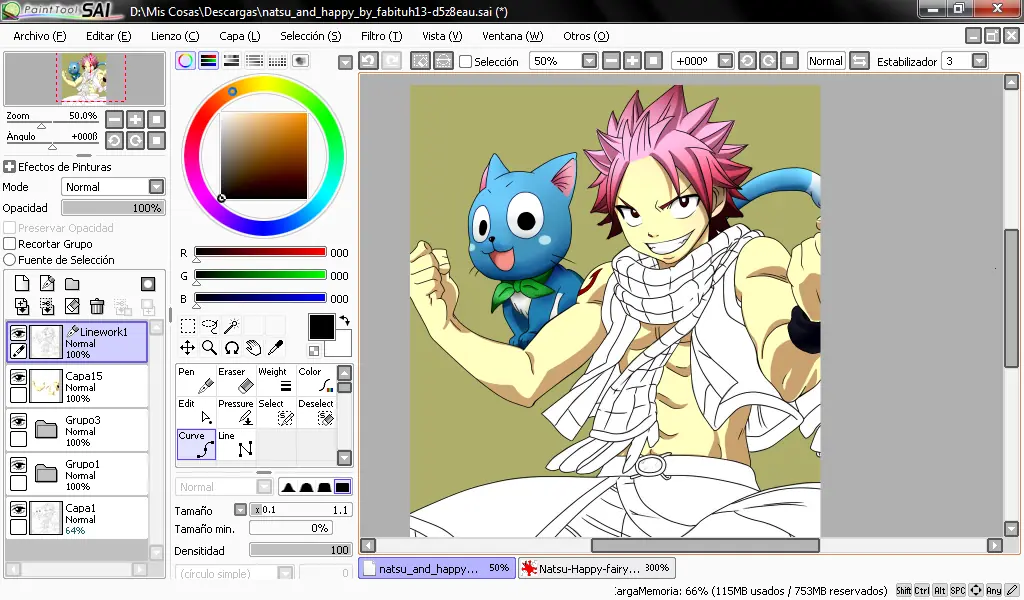Select Fuente de Selección radio button
This screenshot has width=1024, height=600.
10,260
